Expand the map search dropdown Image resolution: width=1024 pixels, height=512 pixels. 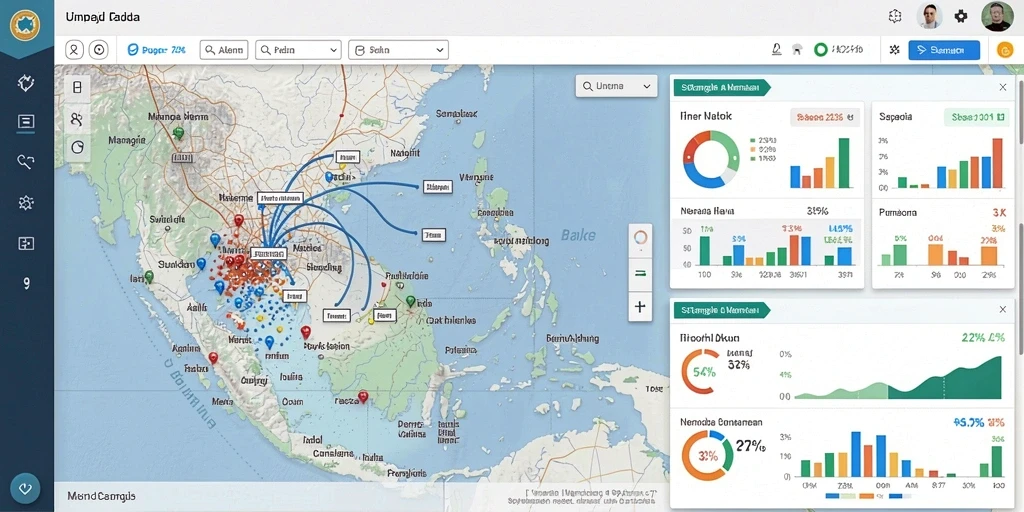(x=616, y=86)
